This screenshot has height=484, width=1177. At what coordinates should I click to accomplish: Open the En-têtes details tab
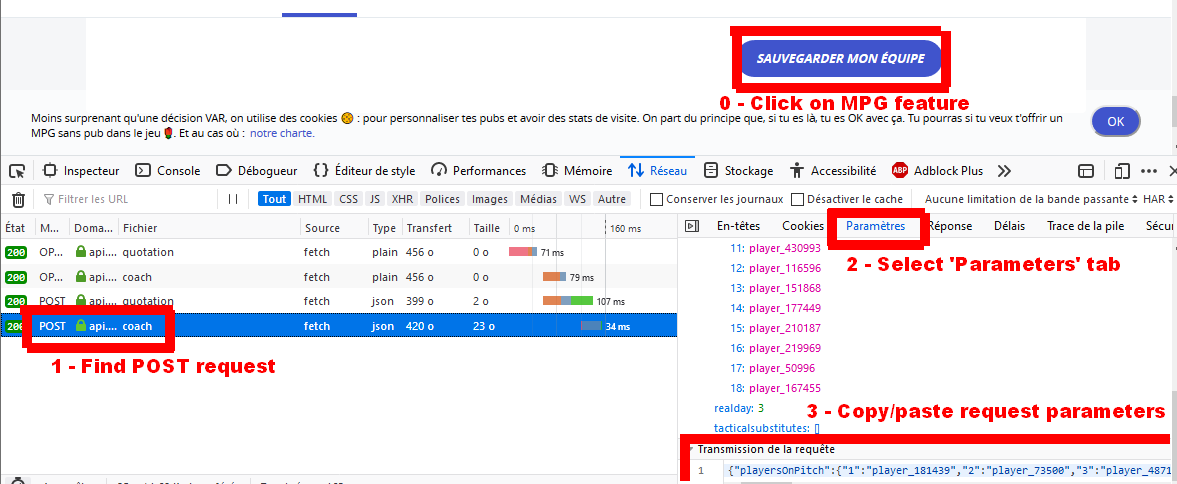point(739,226)
